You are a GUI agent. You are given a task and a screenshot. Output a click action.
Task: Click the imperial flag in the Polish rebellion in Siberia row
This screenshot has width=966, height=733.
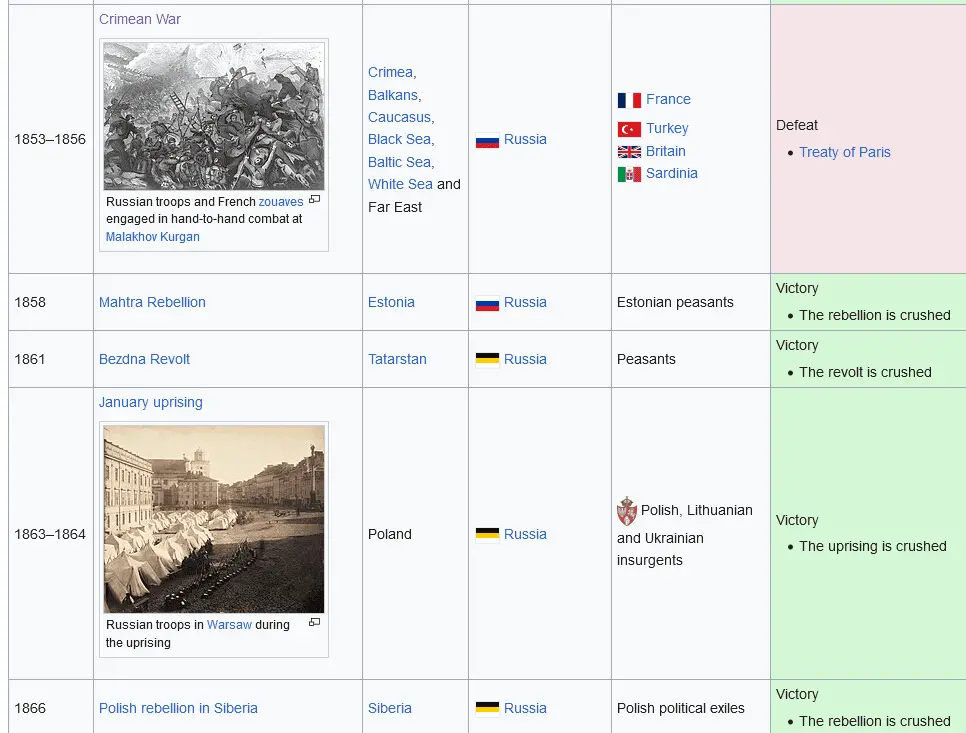pos(487,708)
